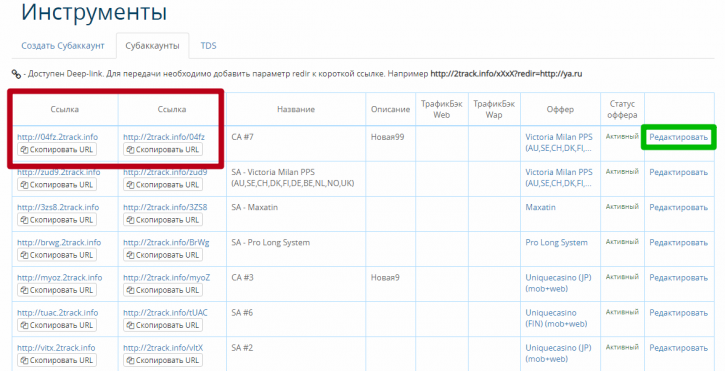Open link http://zud9.2track.info
This screenshot has width=725, height=371.
59,172
